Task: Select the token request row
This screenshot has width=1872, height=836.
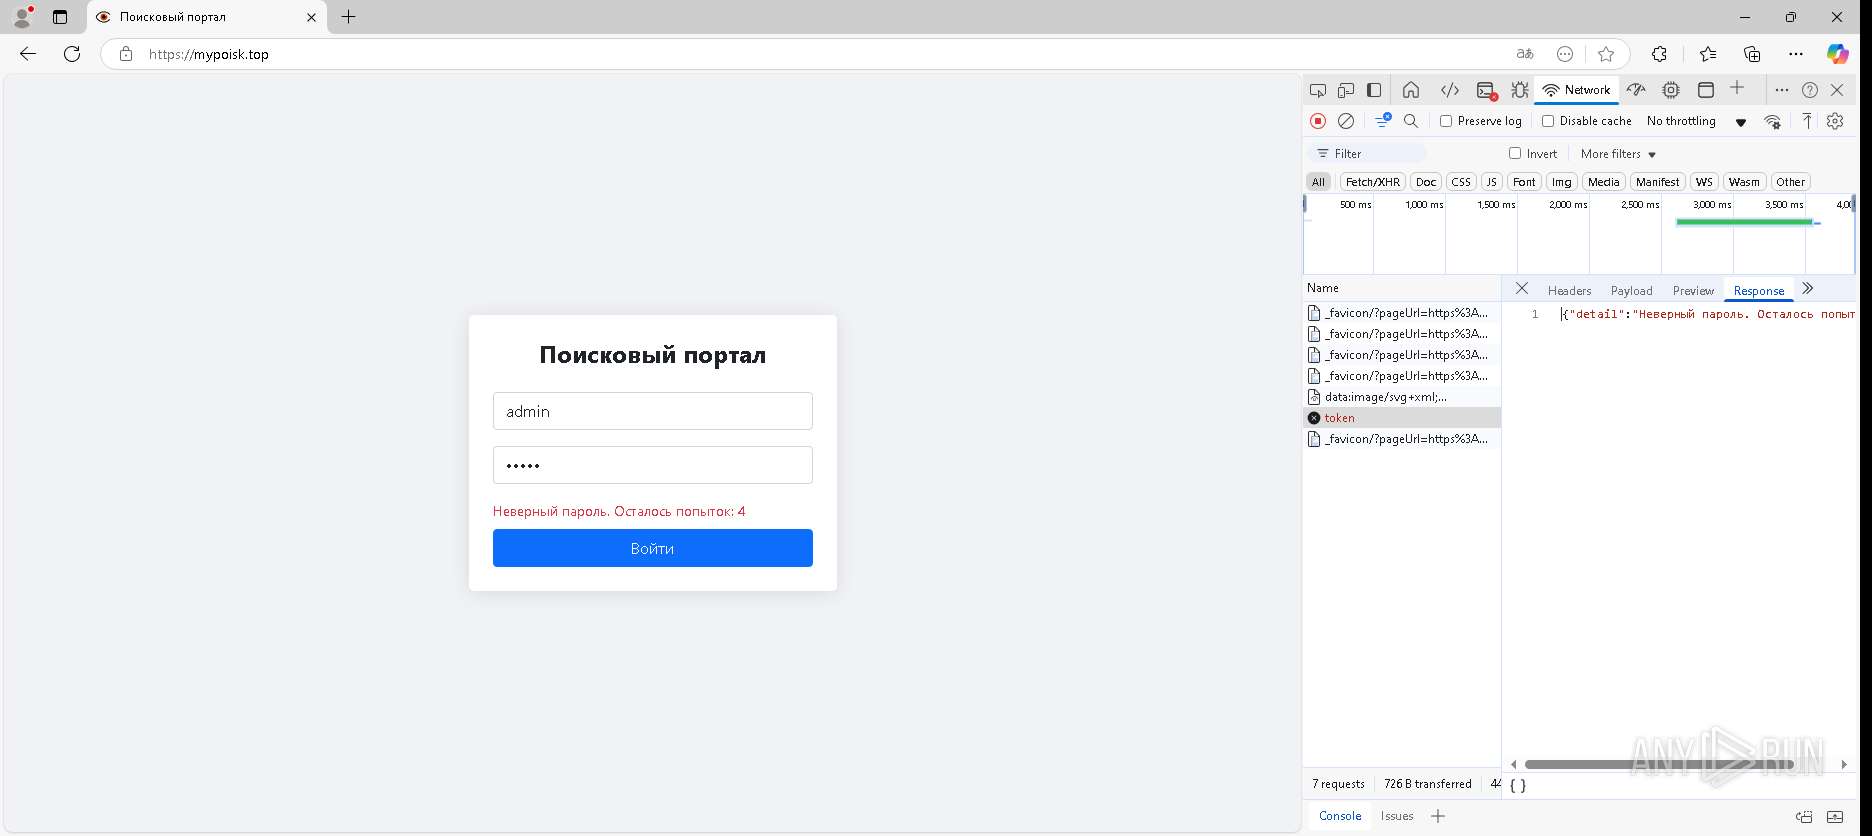Action: tap(1402, 418)
